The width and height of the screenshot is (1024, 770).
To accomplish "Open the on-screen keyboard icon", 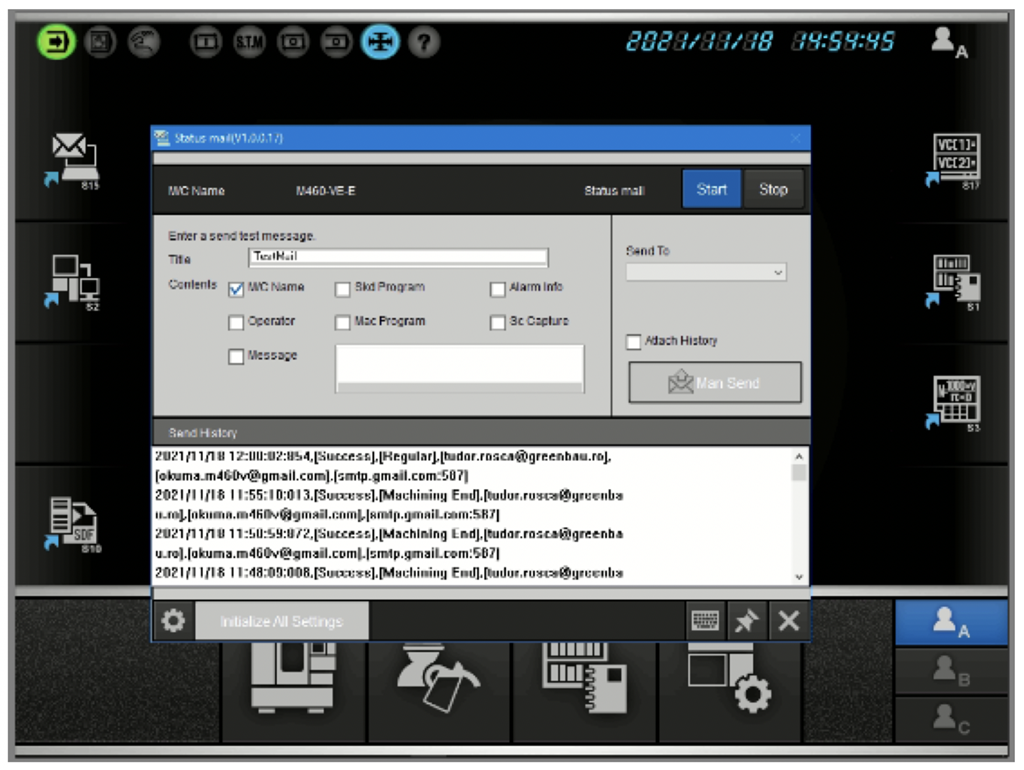I will 706,621.
